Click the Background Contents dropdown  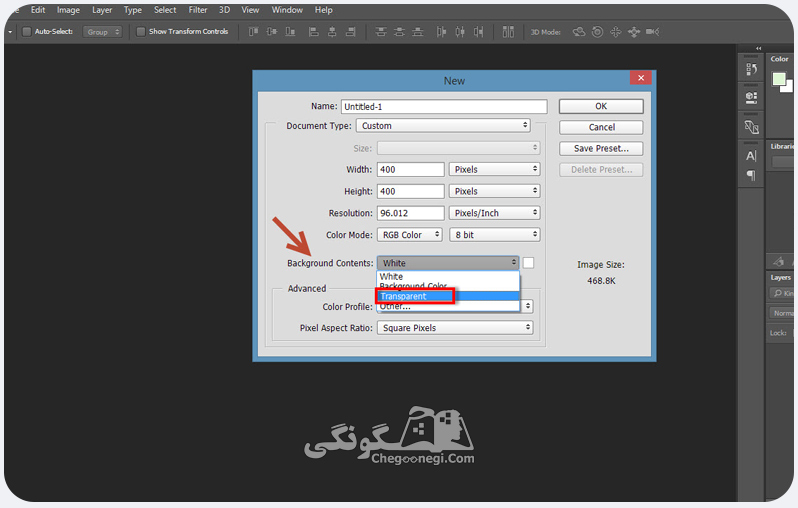pyautogui.click(x=448, y=263)
